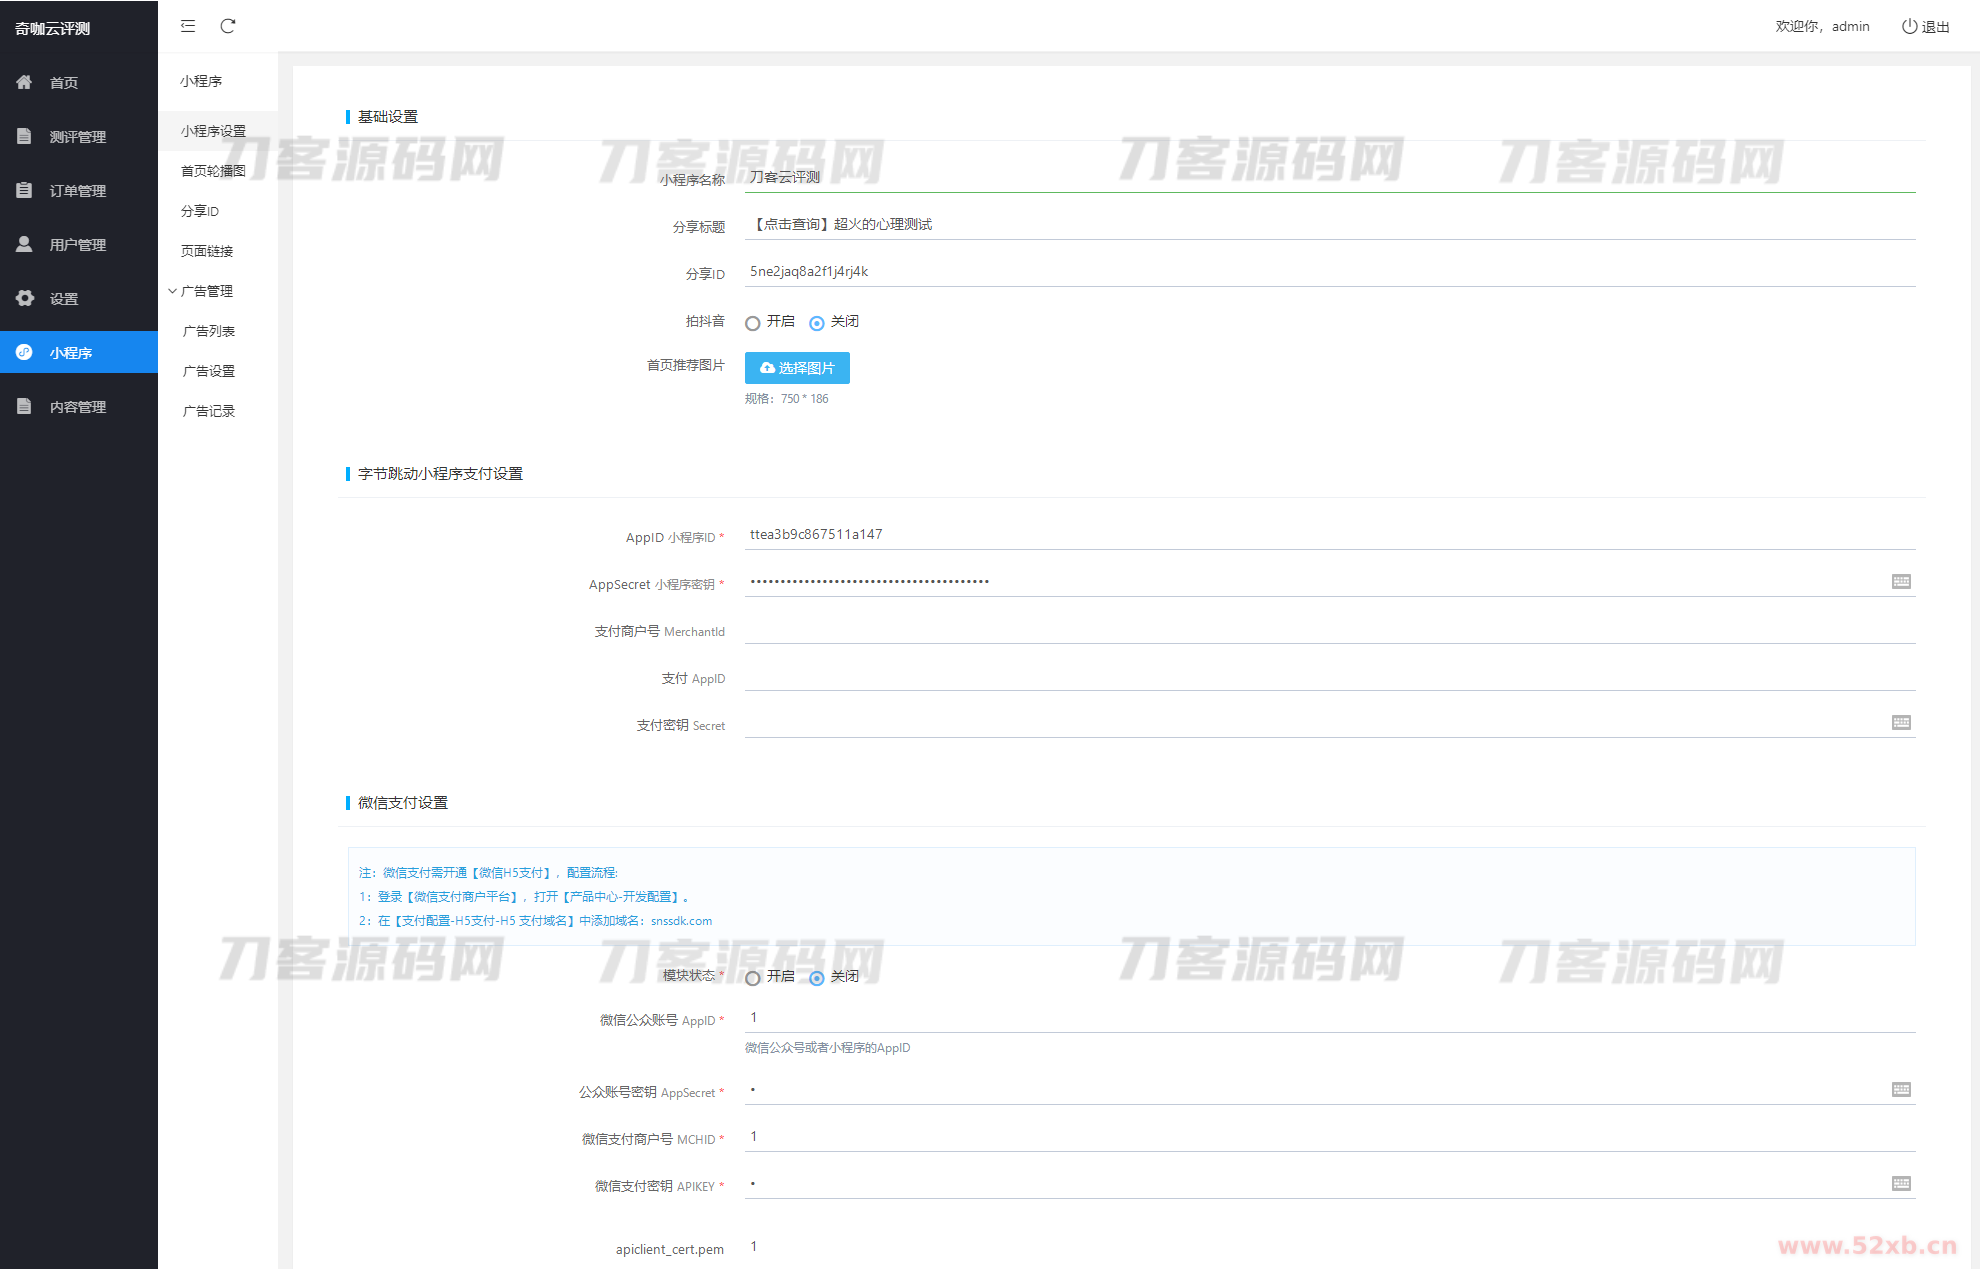
Task: Enable 拍抖音 with the 开启 radio
Action: pyautogui.click(x=753, y=323)
